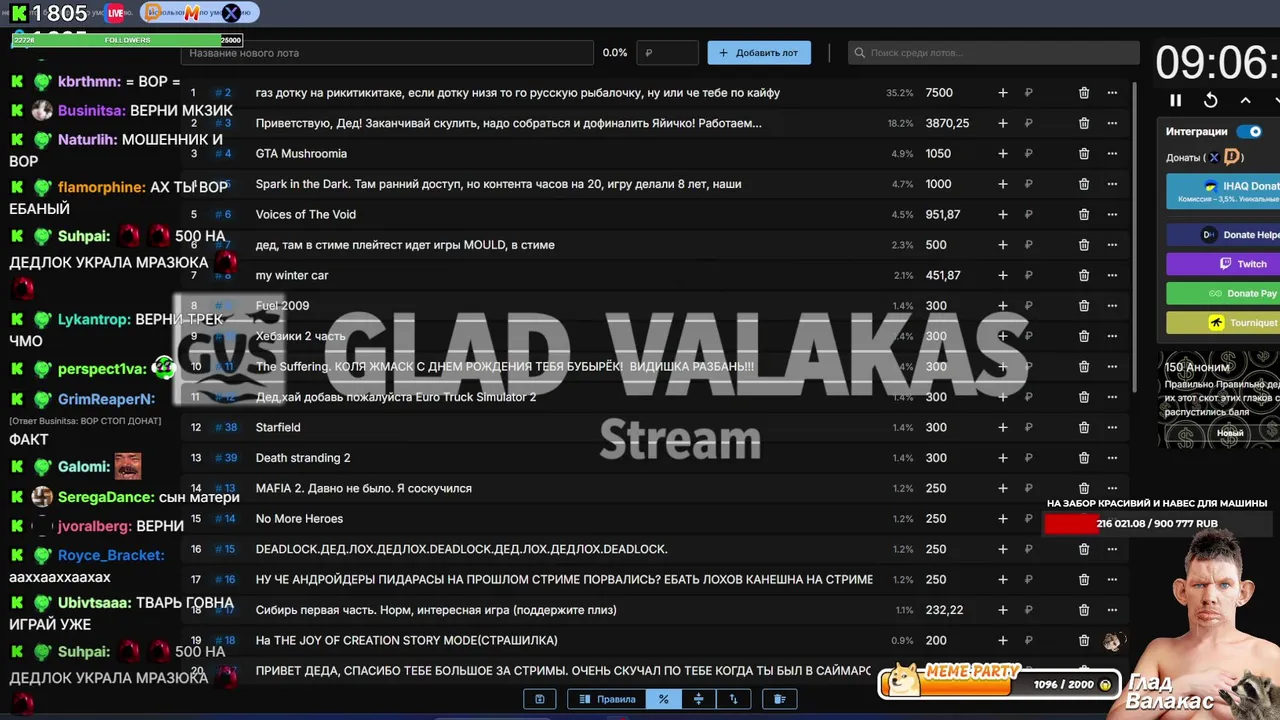Click the orange D icon near Донаты
Viewport: 1280px width, 720px height.
tap(1232, 157)
